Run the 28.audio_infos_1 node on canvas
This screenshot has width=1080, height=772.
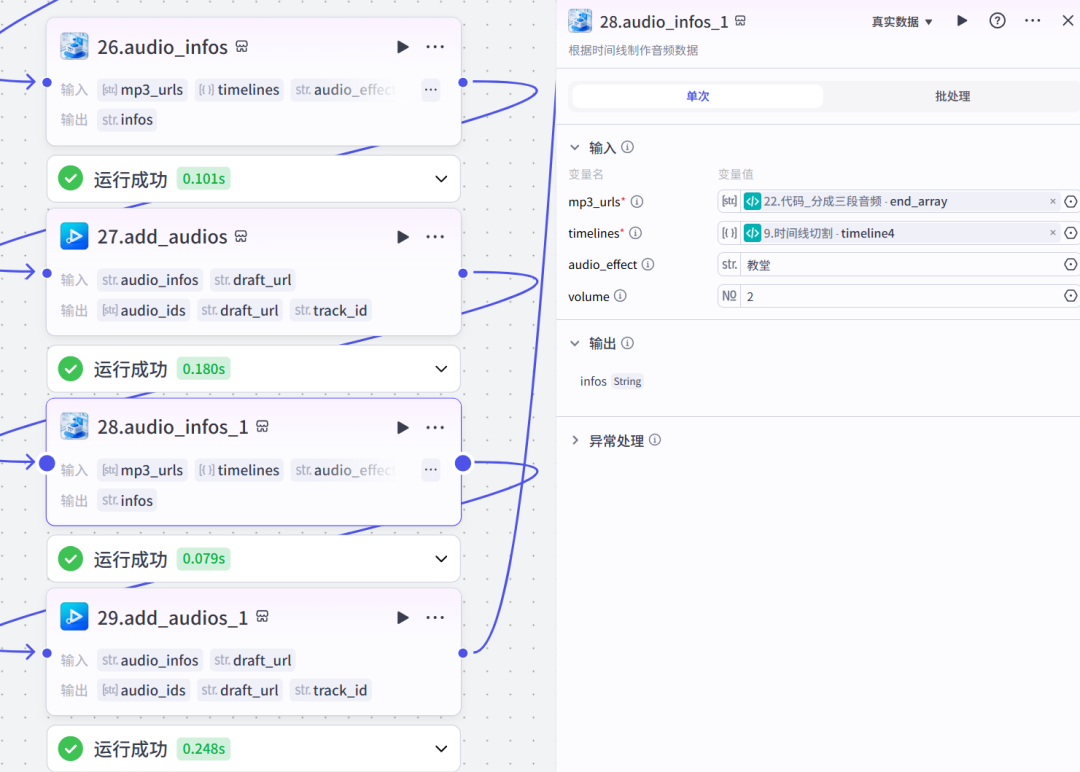click(403, 427)
